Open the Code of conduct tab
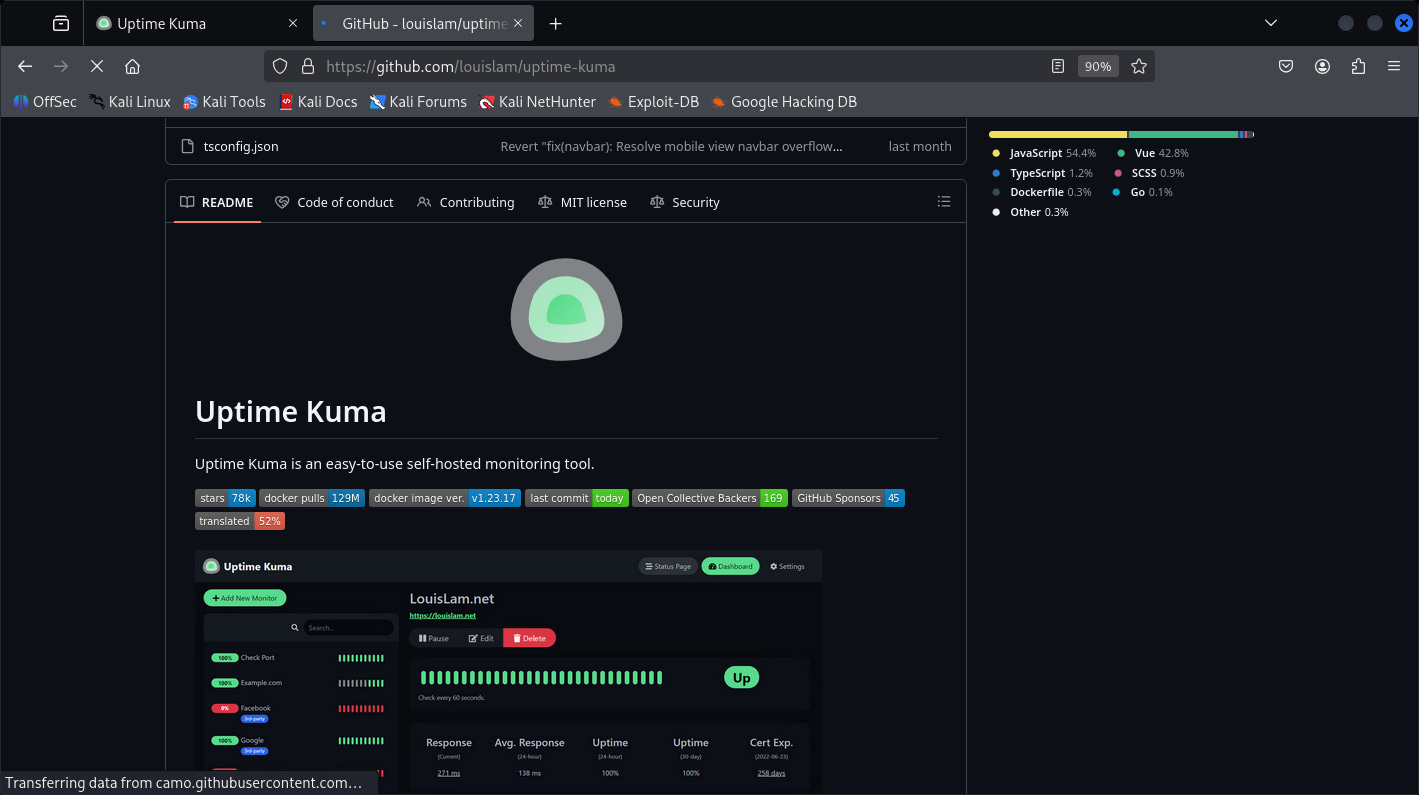 pos(335,202)
